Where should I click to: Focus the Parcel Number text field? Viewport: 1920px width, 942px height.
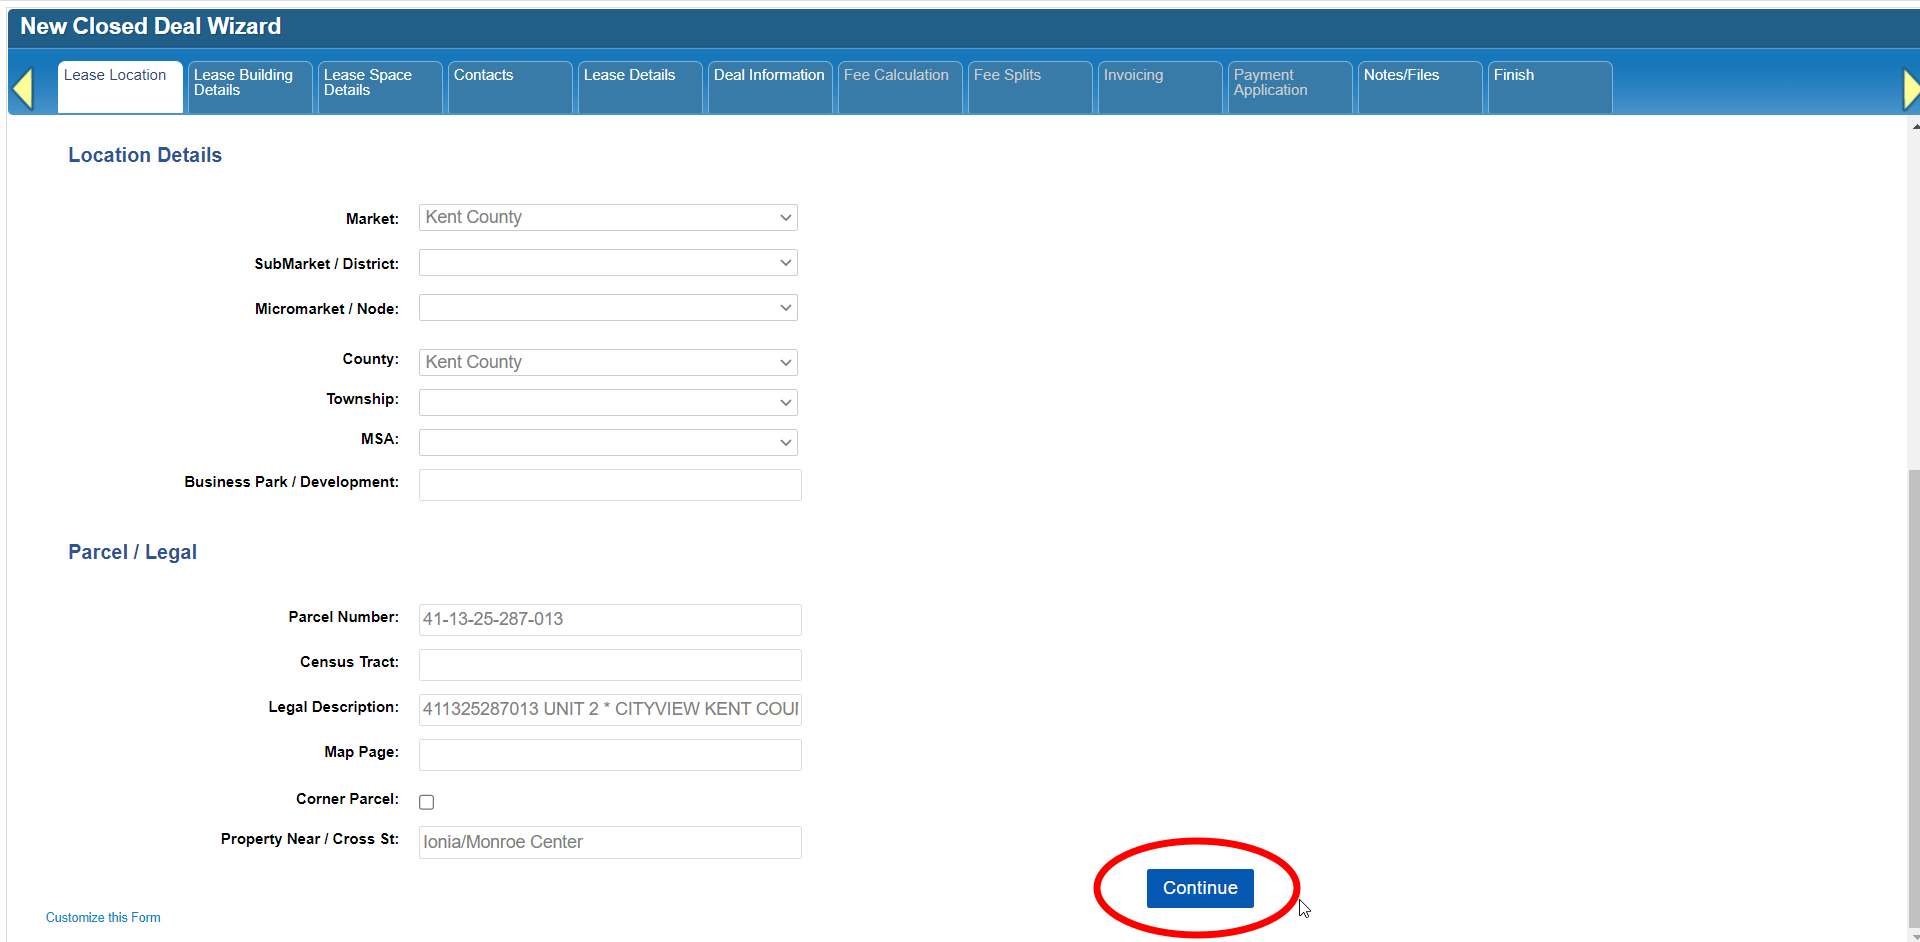click(x=610, y=620)
